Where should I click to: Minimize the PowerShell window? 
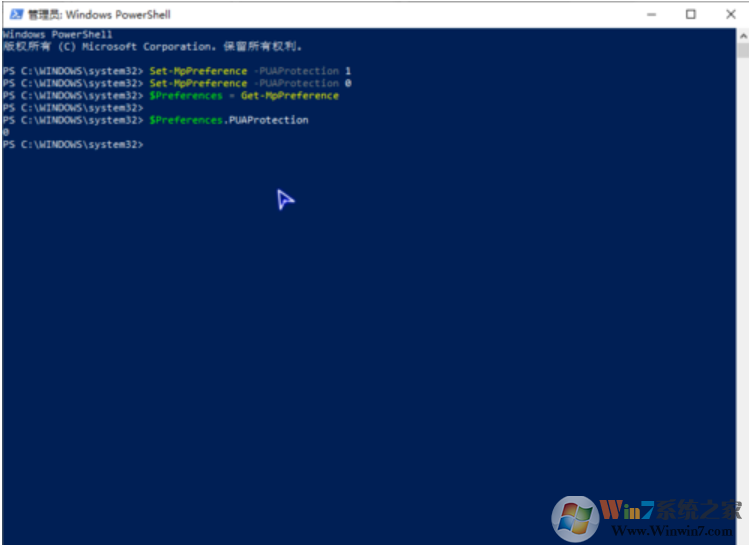click(651, 14)
